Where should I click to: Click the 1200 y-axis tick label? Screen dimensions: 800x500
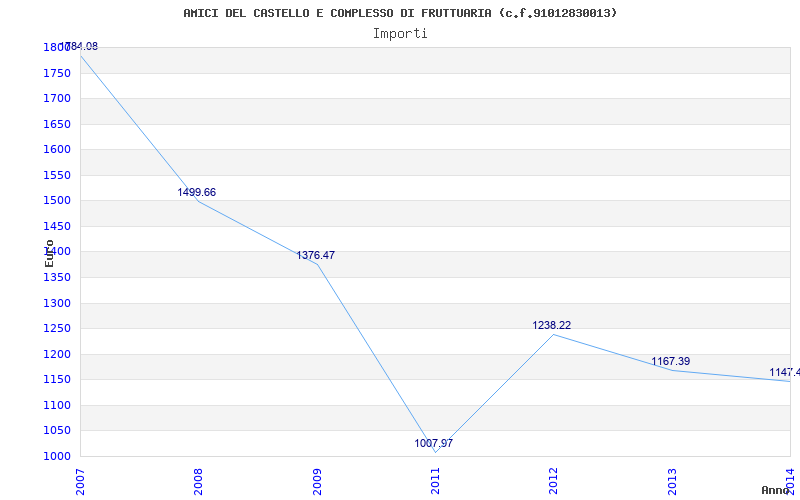(57, 354)
